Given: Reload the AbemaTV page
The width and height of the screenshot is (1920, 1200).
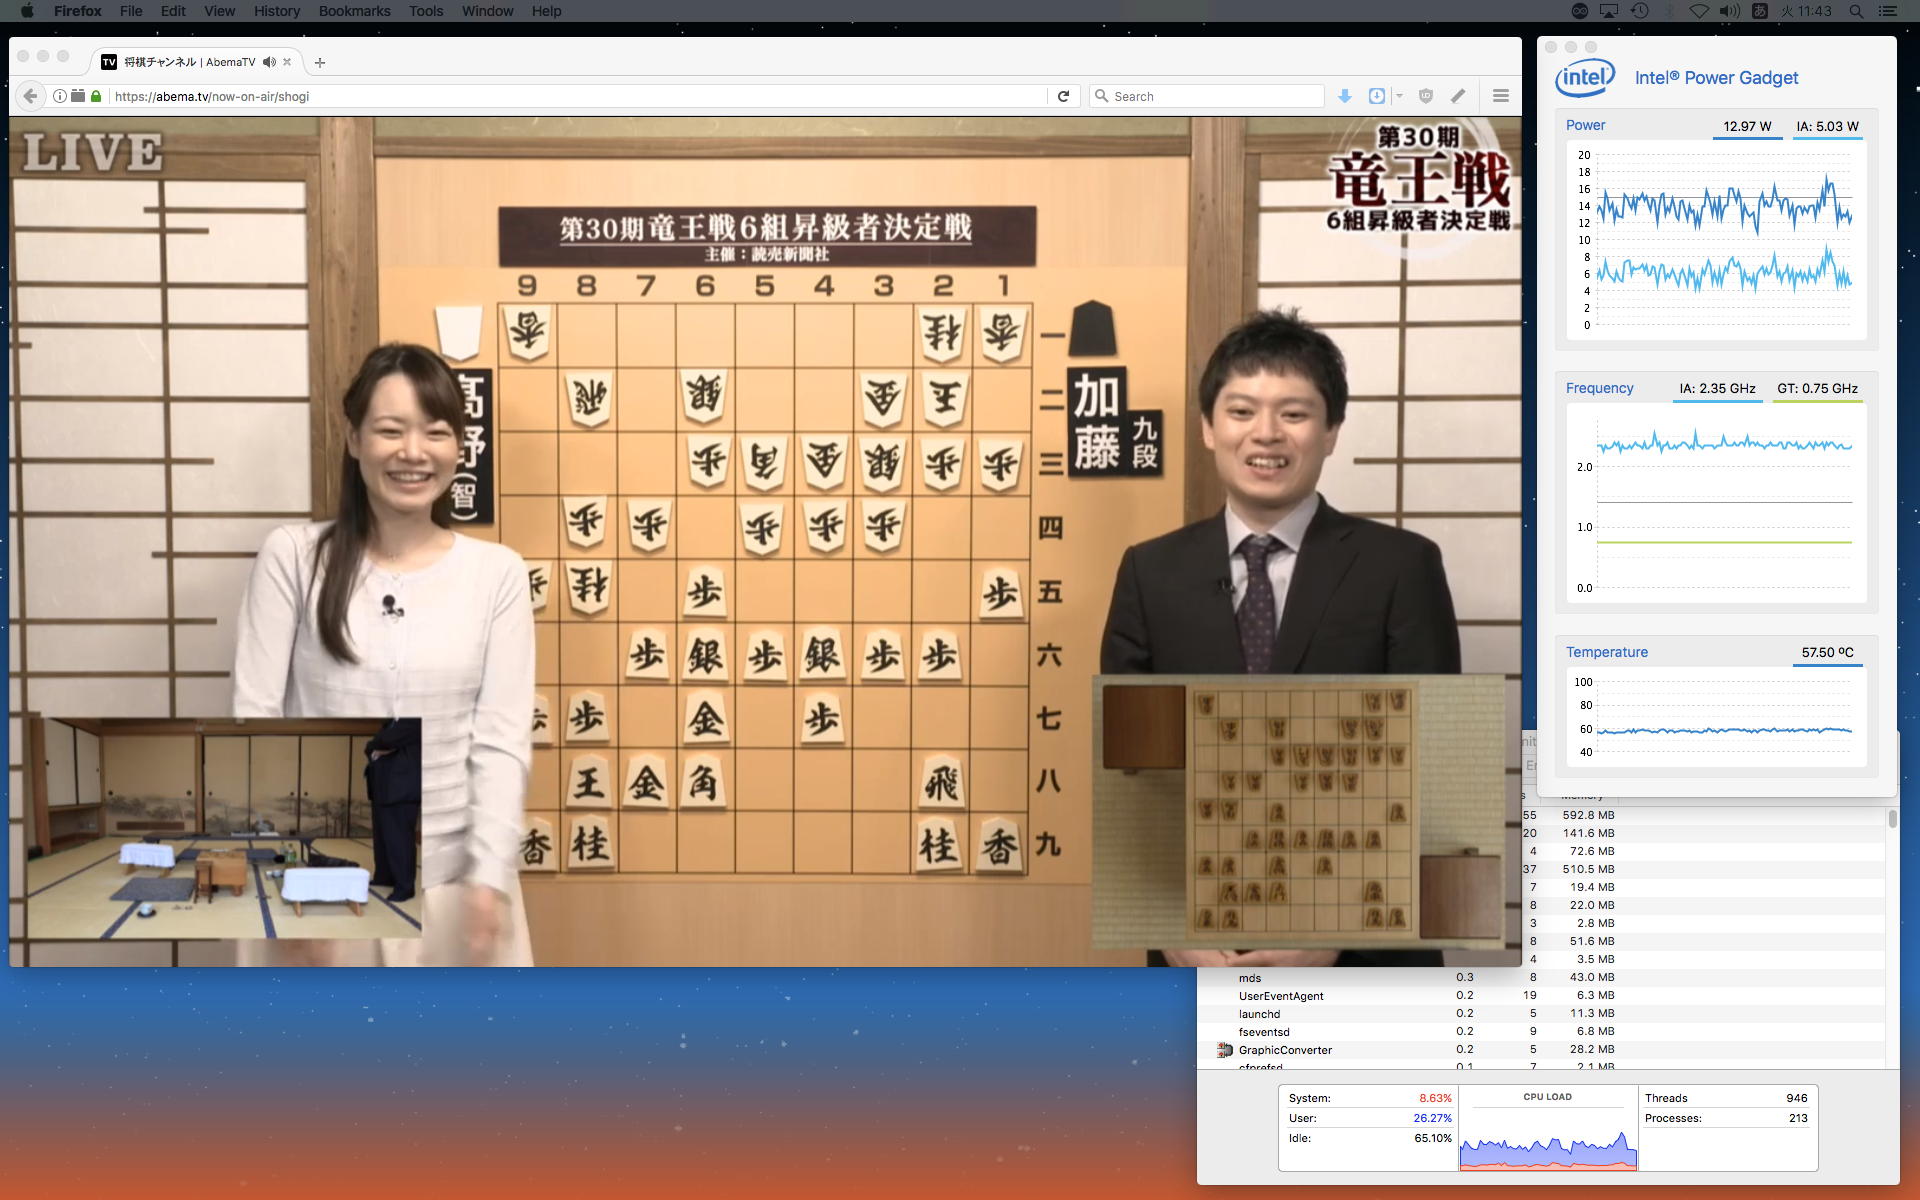Looking at the screenshot, I should (x=1063, y=96).
